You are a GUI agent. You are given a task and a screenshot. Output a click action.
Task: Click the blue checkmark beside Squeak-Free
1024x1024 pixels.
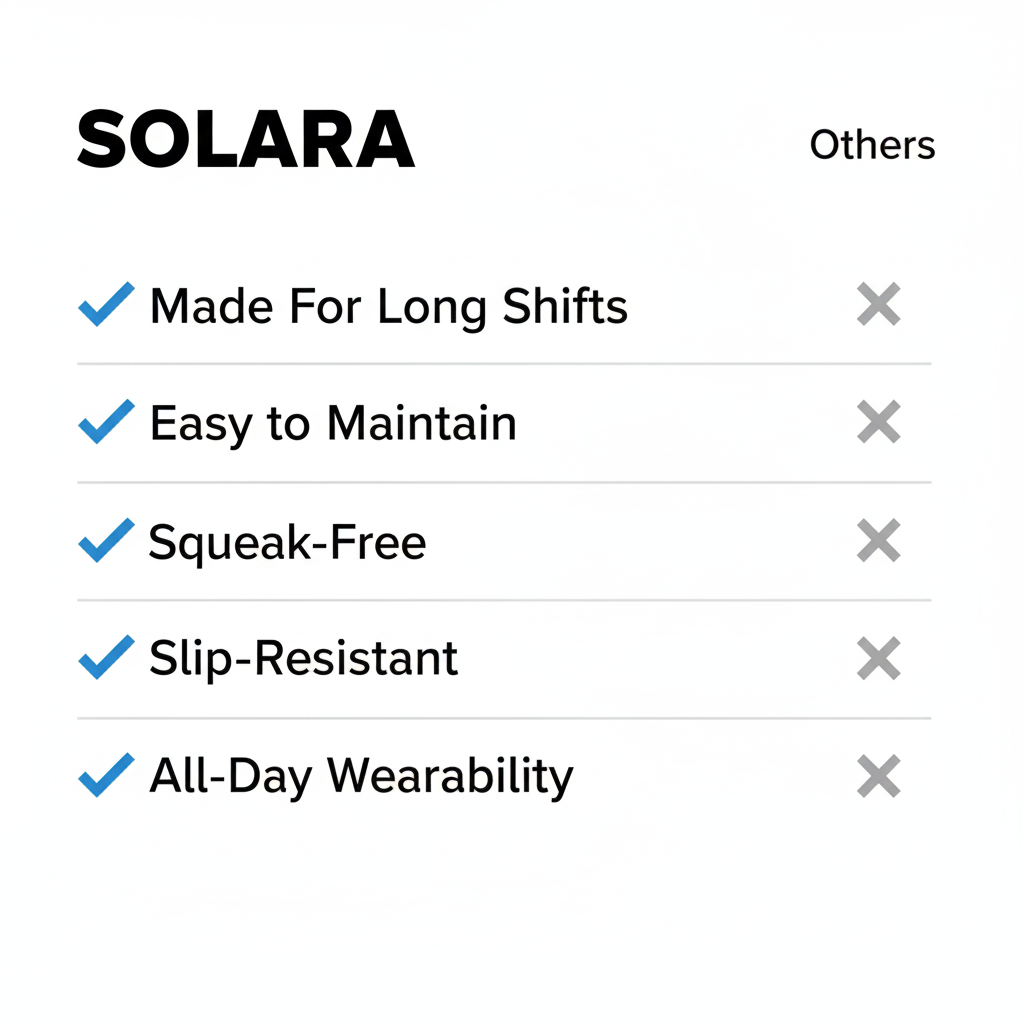click(x=106, y=540)
